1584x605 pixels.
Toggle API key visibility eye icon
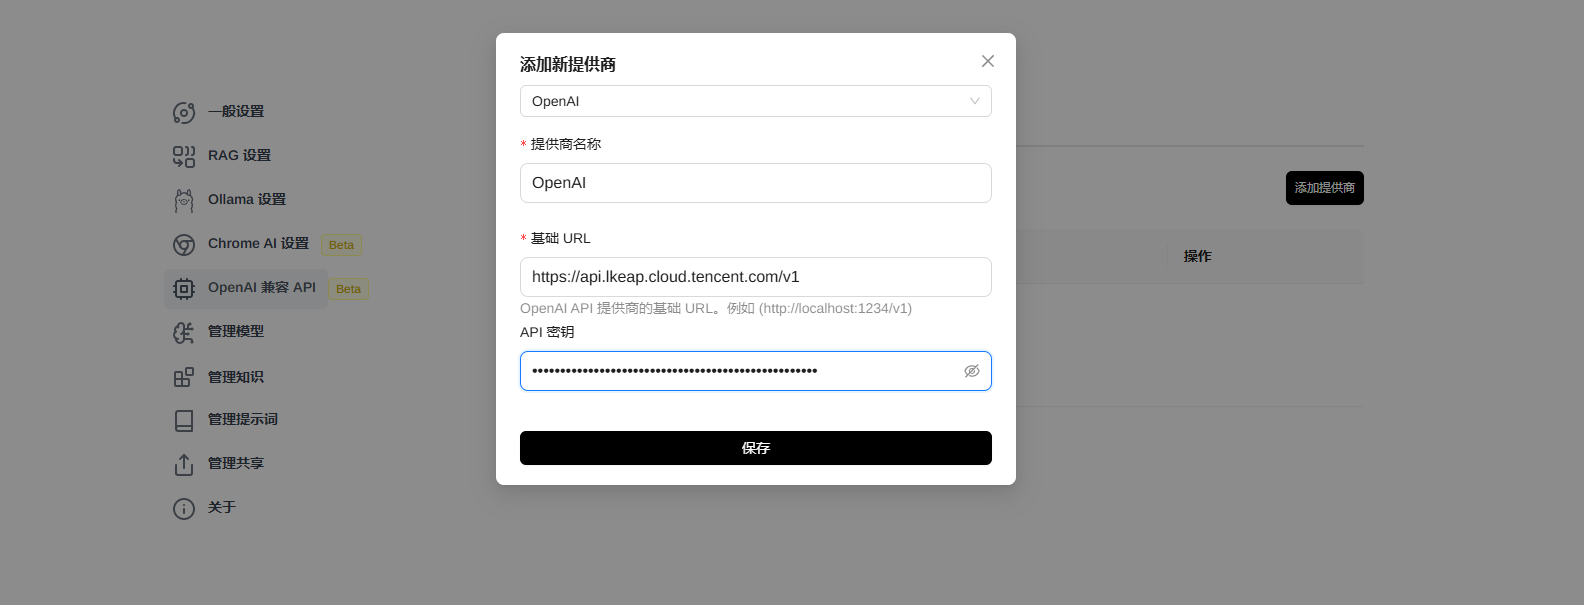coord(972,371)
